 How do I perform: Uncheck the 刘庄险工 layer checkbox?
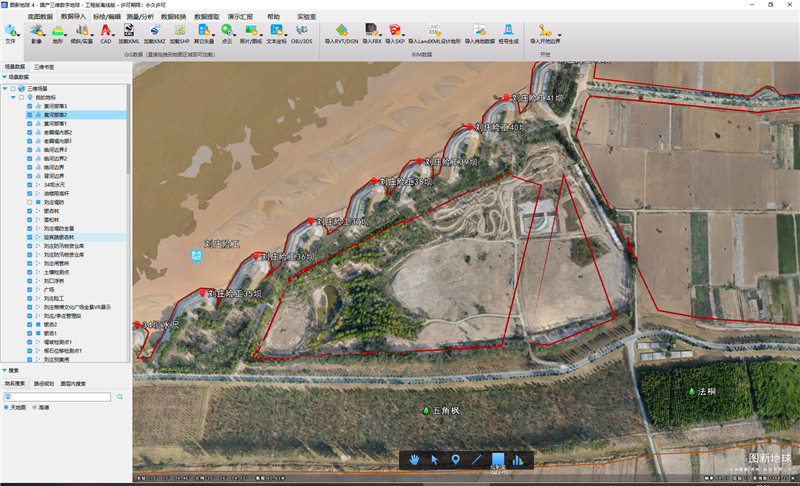(x=30, y=298)
